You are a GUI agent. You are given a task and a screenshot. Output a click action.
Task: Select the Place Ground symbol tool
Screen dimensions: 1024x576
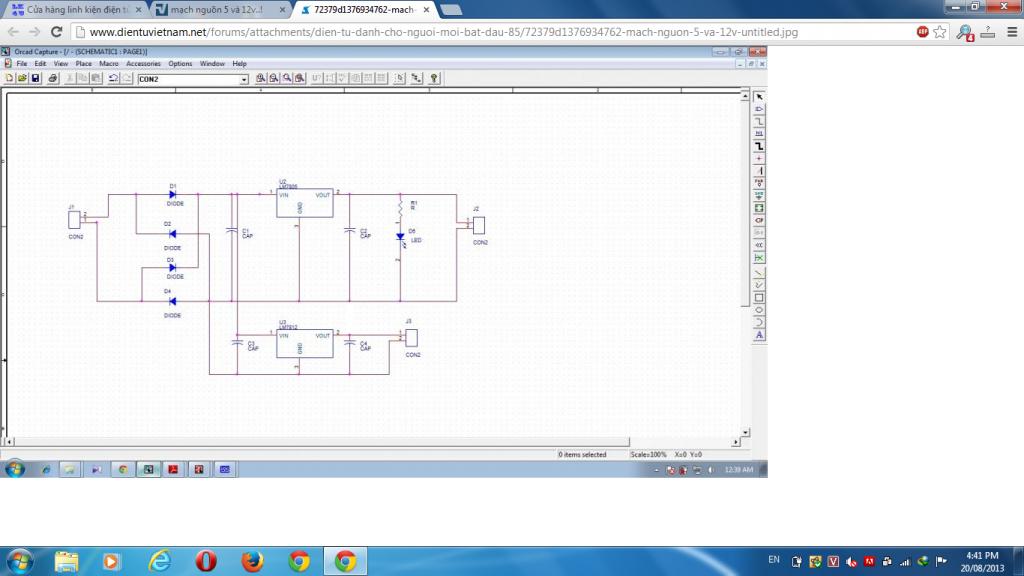759,196
